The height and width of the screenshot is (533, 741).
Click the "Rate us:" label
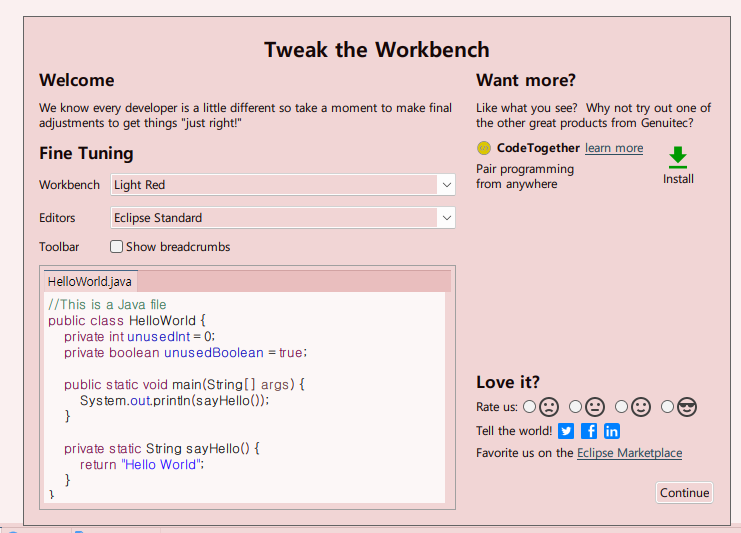pos(497,407)
